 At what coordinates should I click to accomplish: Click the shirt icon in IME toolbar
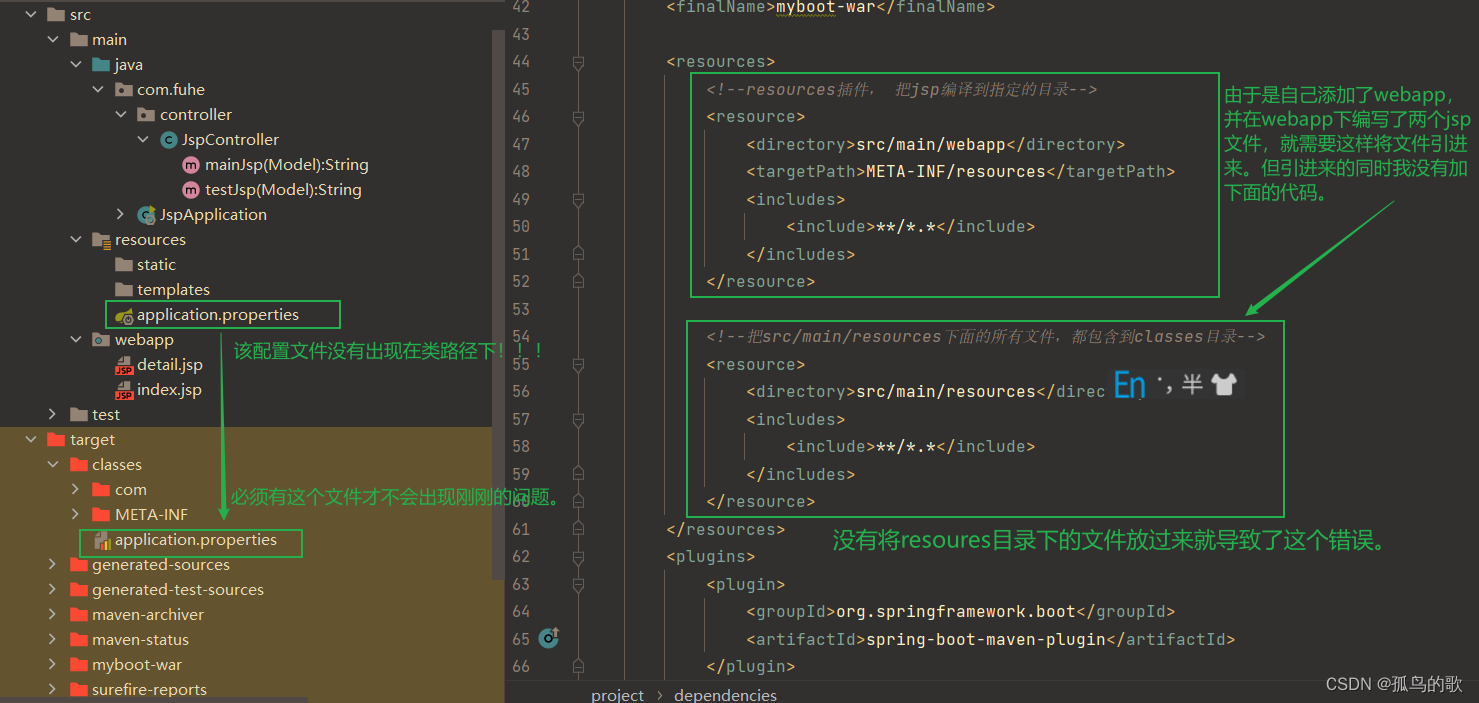[x=1223, y=385]
